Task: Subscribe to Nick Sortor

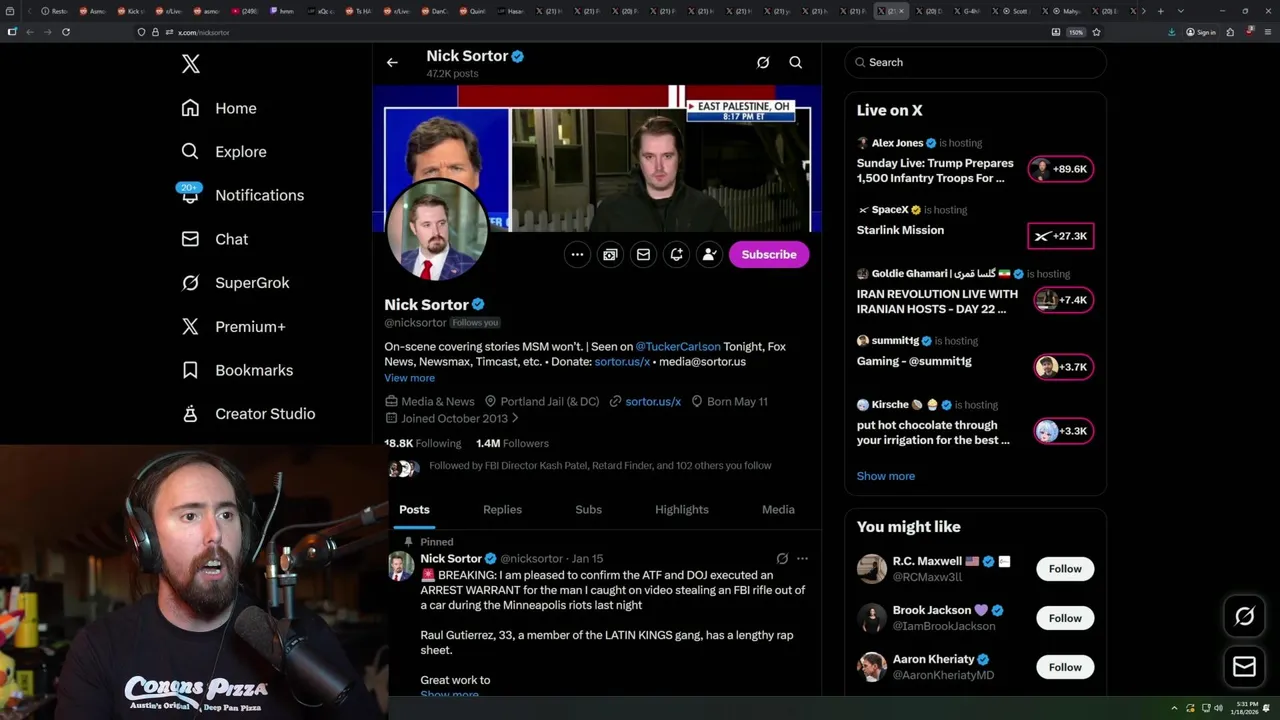Action: click(769, 255)
